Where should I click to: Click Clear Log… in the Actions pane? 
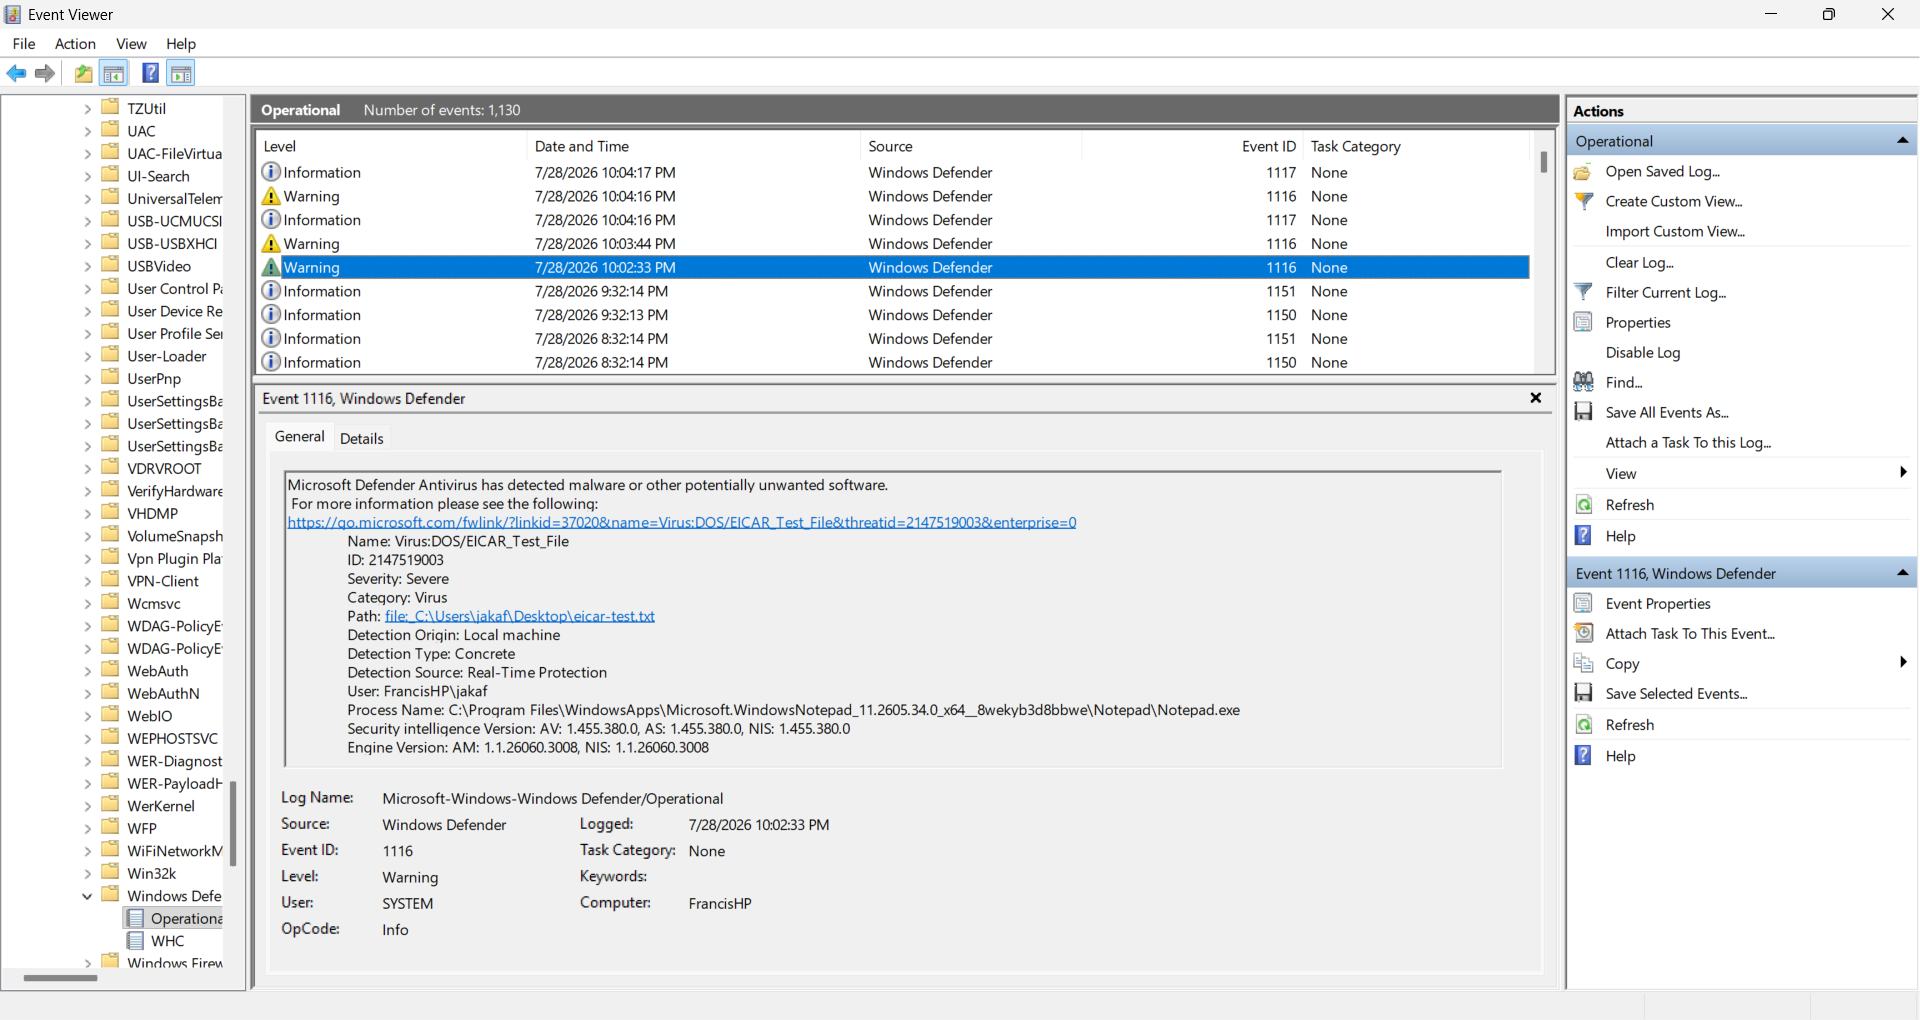1639,262
